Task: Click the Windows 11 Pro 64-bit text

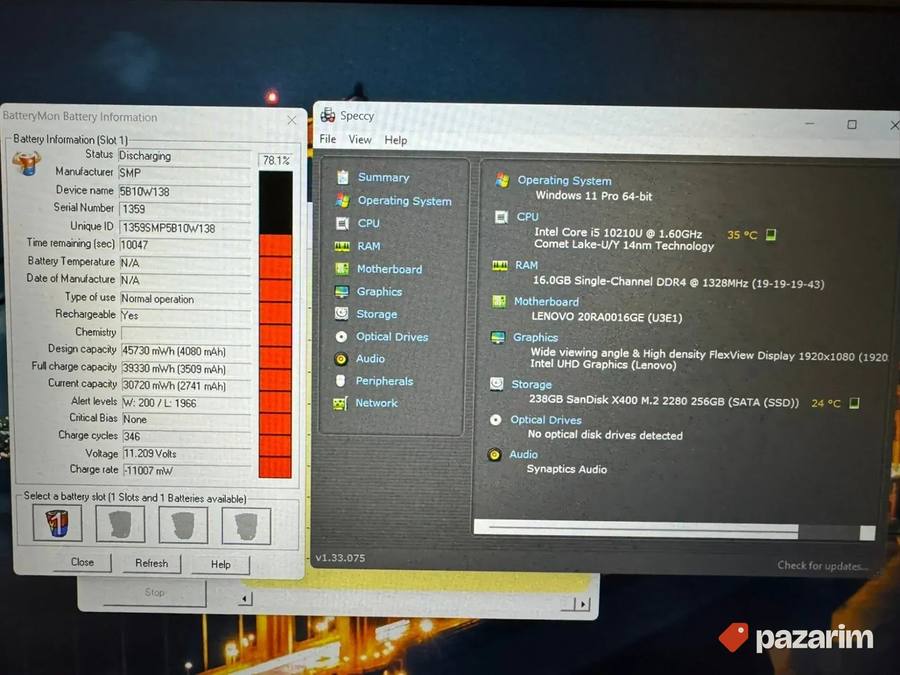Action: point(593,196)
